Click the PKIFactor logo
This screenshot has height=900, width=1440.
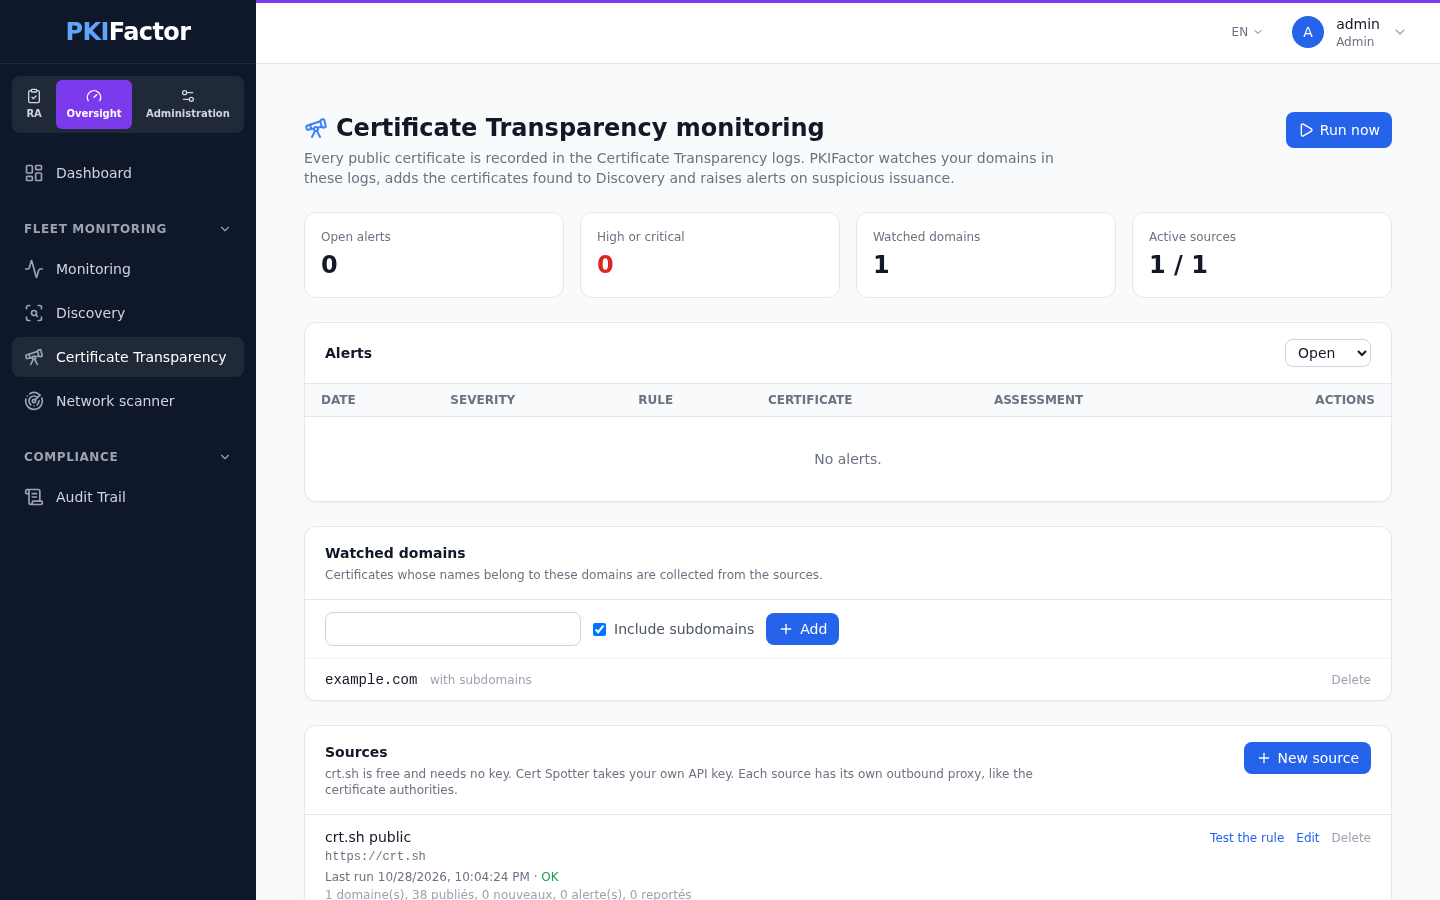pyautogui.click(x=128, y=31)
